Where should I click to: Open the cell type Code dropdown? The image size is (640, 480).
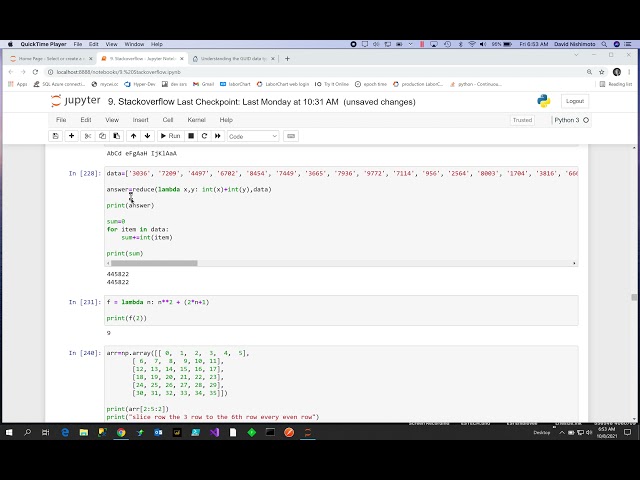(253, 136)
